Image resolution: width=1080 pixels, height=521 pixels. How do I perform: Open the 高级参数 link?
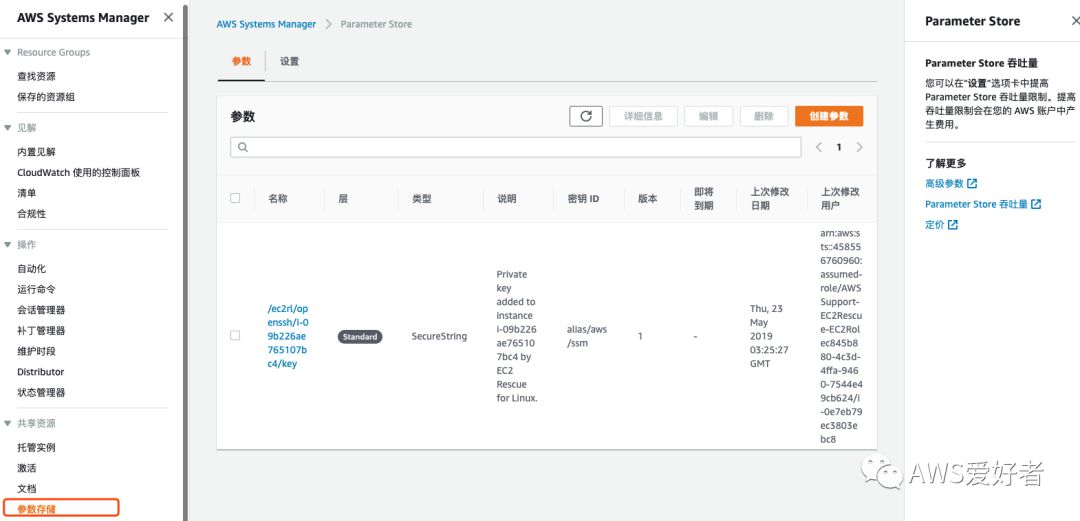[x=944, y=183]
